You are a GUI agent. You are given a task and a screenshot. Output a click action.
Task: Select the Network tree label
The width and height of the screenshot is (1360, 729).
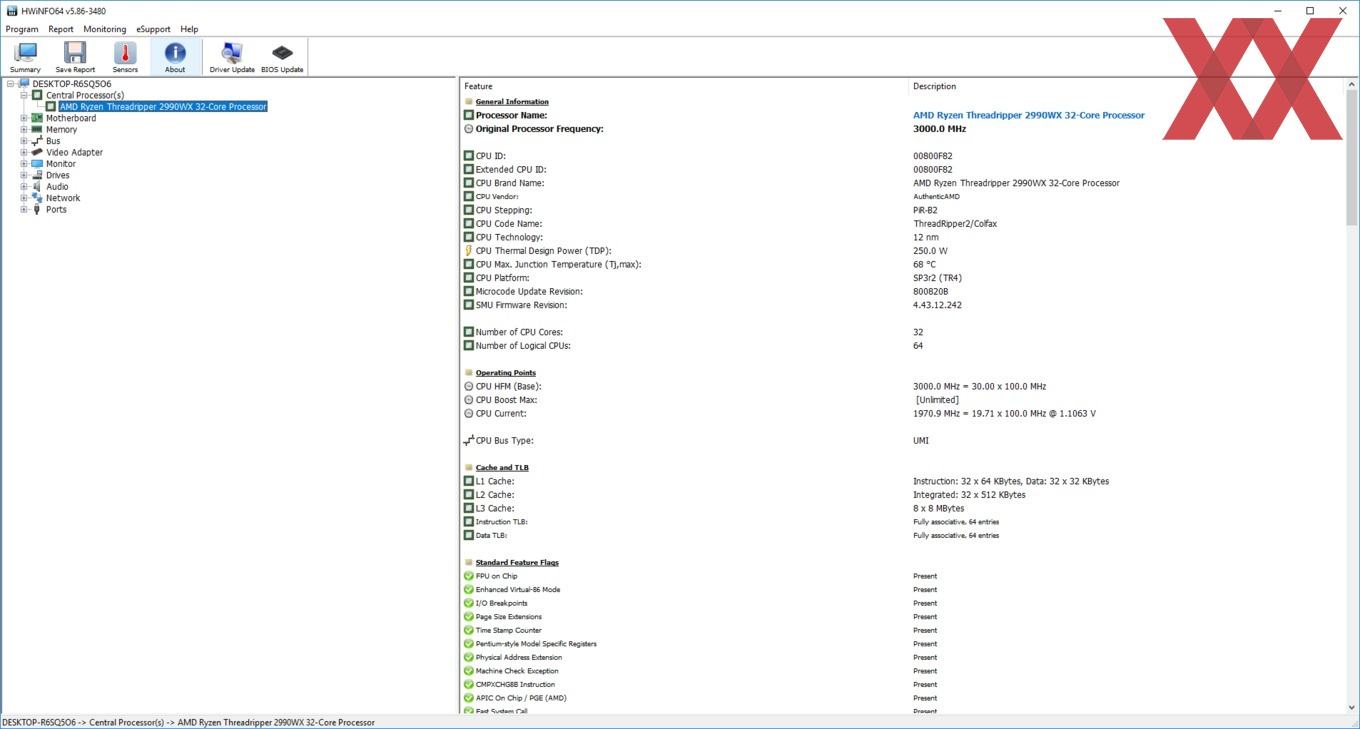(x=63, y=198)
